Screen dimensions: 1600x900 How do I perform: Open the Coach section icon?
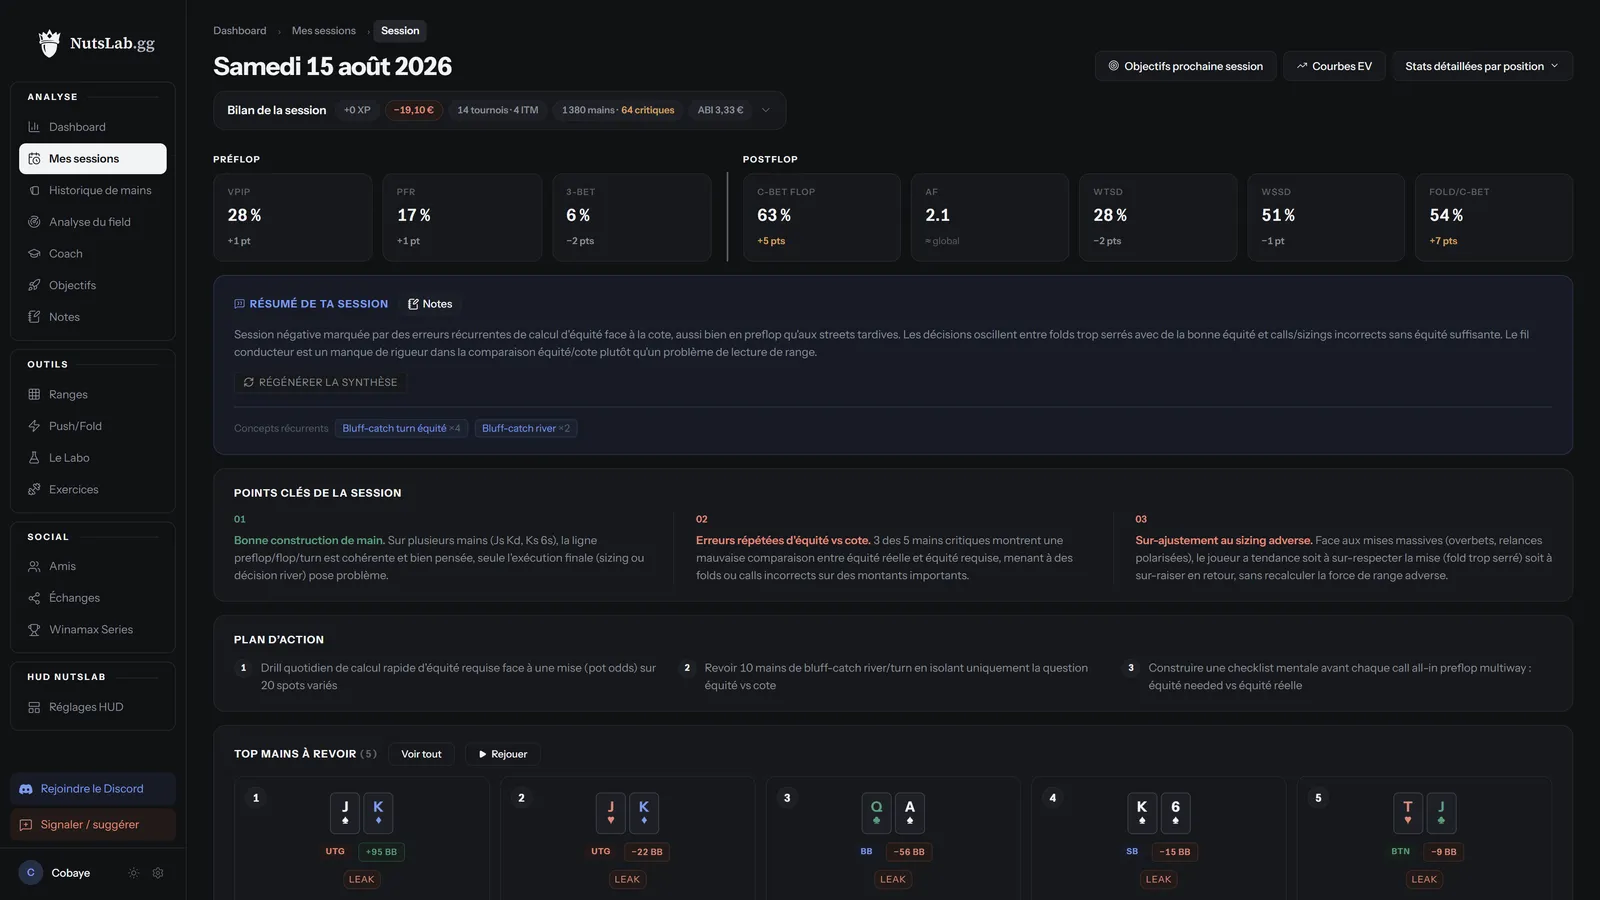34,254
